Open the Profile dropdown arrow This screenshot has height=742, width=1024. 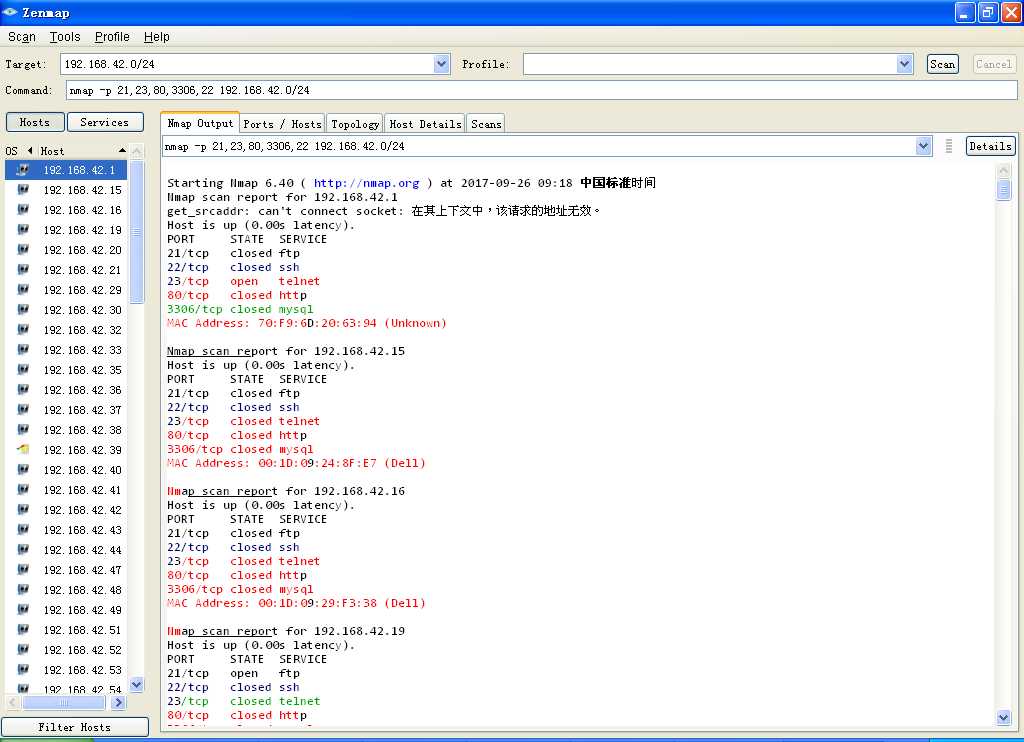point(904,64)
